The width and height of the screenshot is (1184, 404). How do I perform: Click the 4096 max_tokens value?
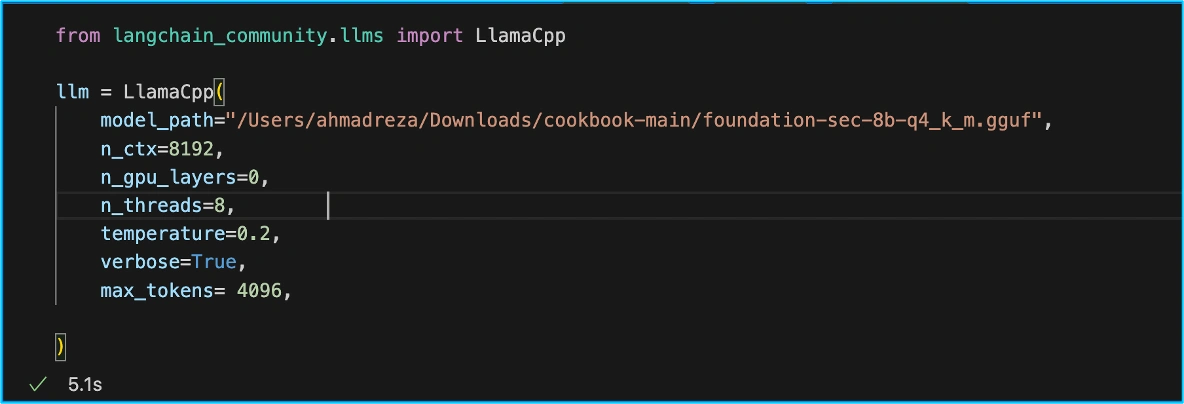[262, 291]
